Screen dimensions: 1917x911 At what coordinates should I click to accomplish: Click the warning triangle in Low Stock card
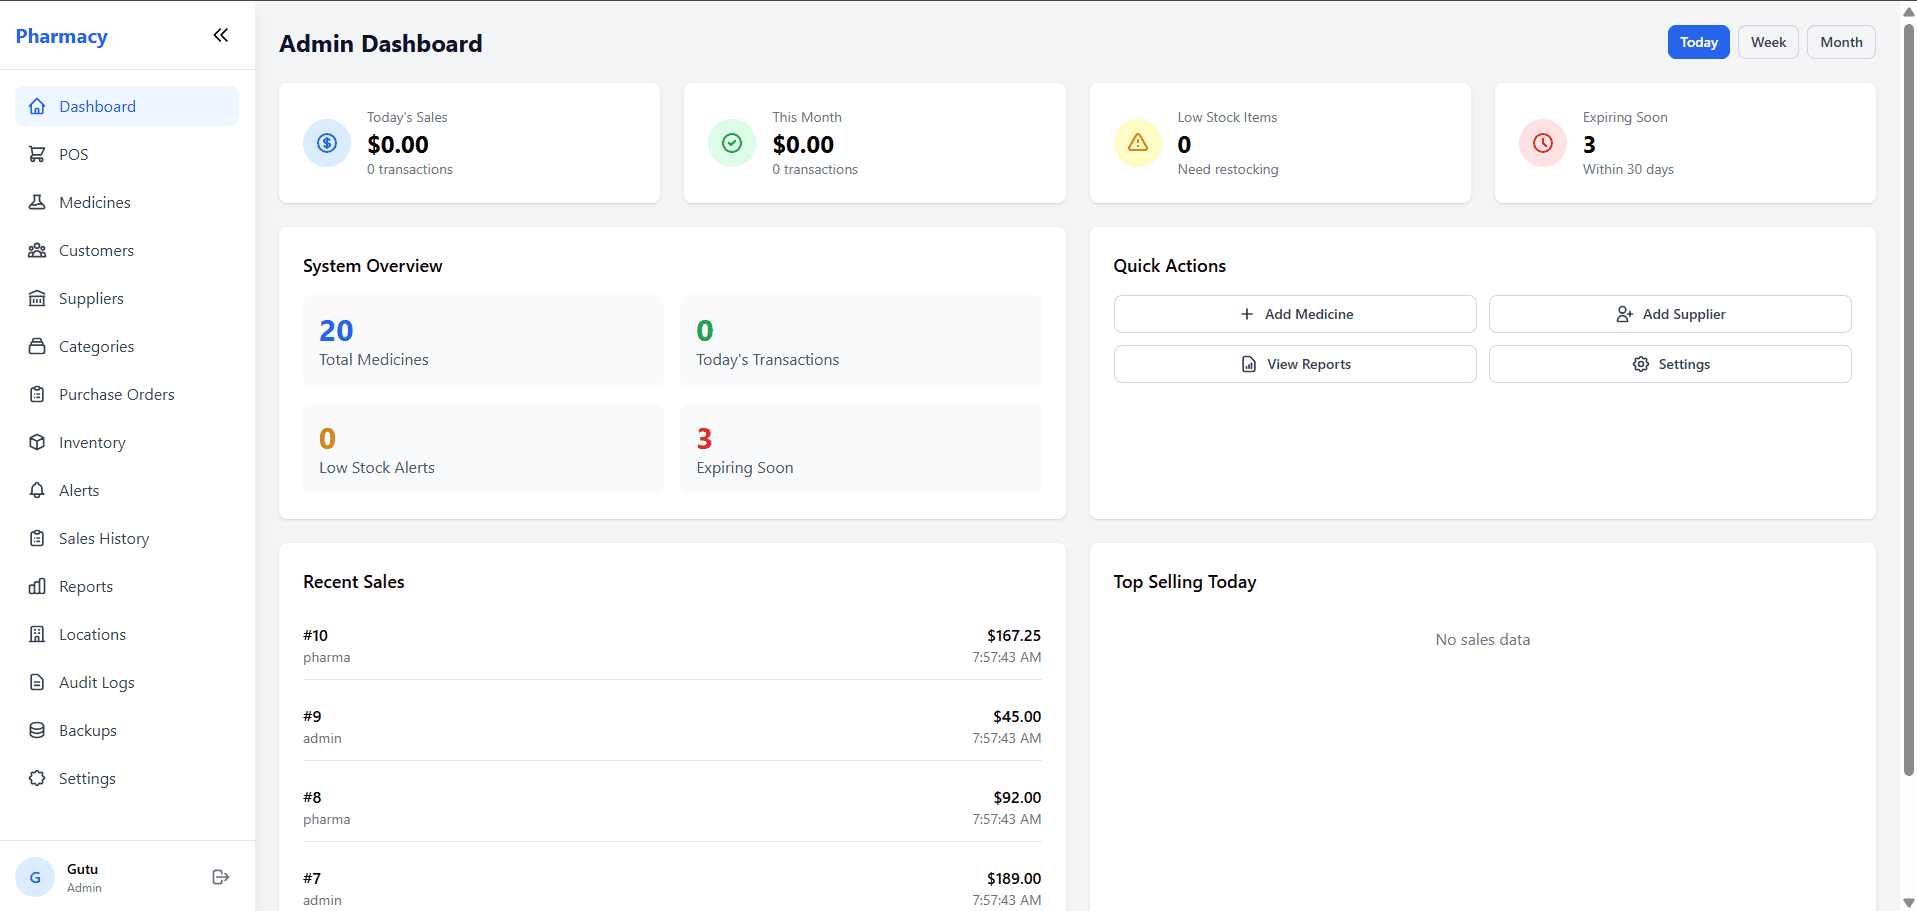coord(1138,143)
